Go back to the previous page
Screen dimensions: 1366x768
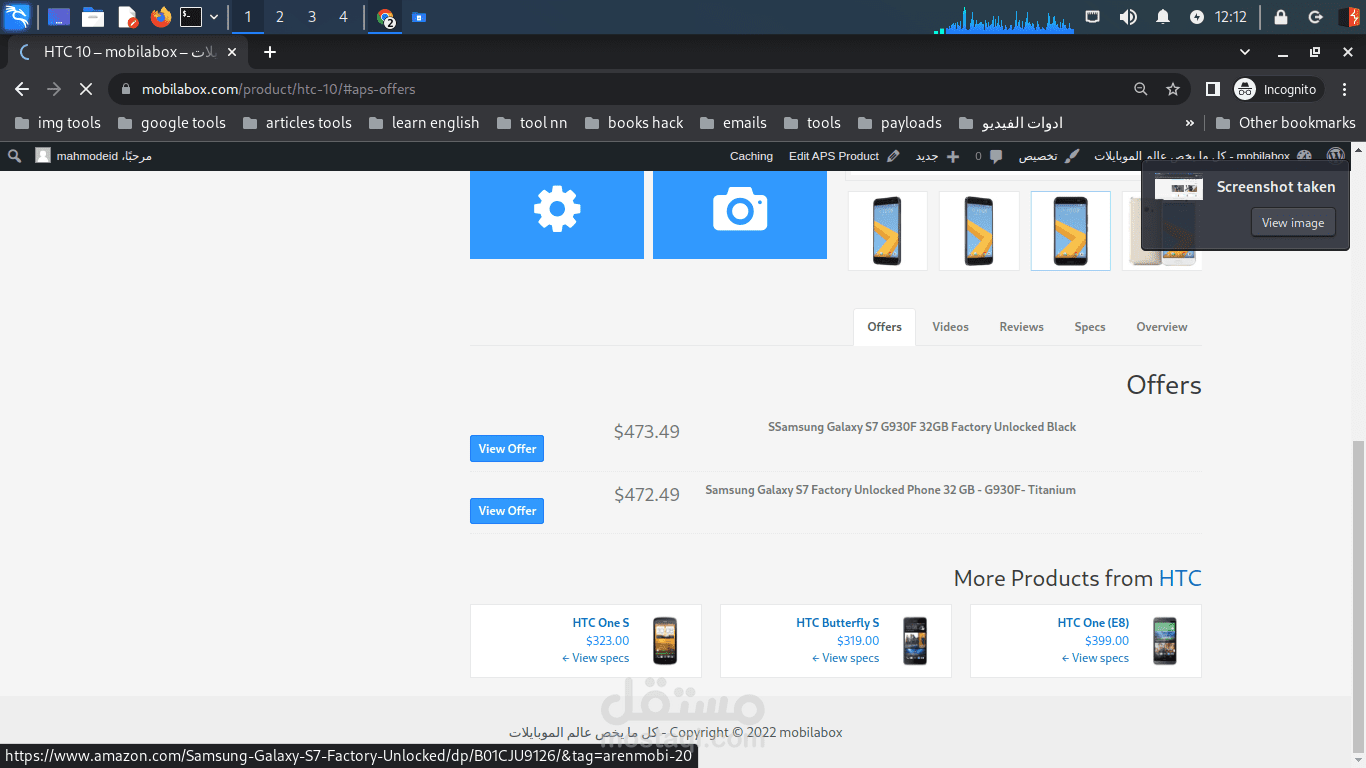point(22,89)
